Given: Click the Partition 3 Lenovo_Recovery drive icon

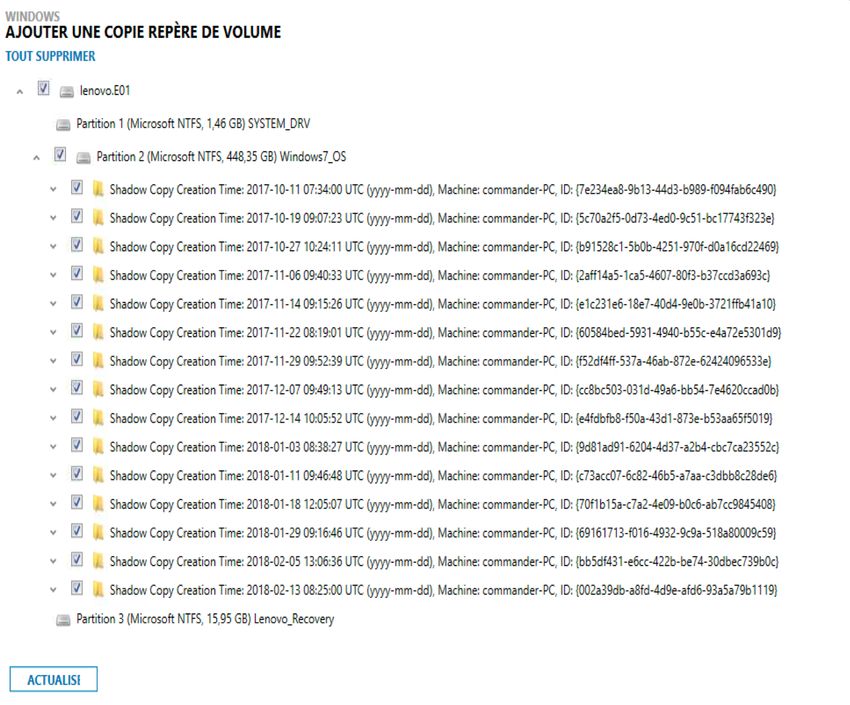Looking at the screenshot, I should pyautogui.click(x=63, y=620).
